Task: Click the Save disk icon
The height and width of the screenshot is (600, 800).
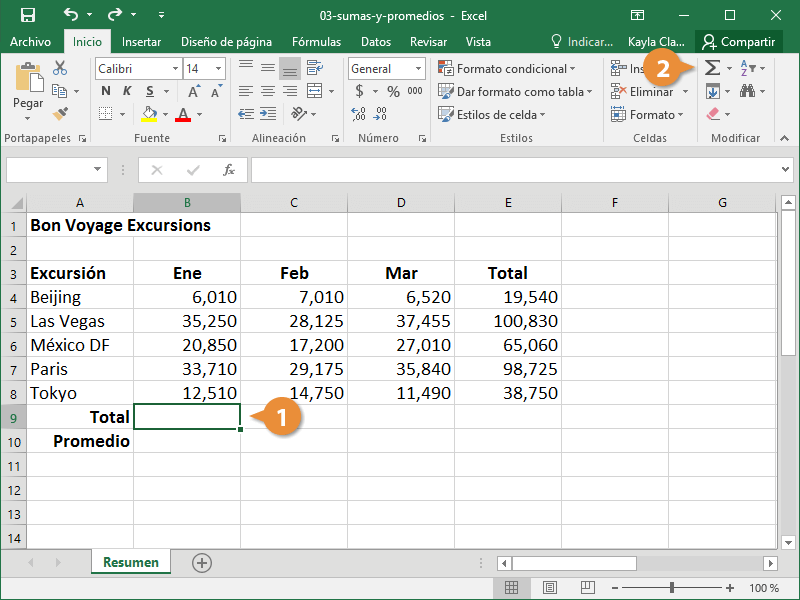Action: pyautogui.click(x=27, y=15)
